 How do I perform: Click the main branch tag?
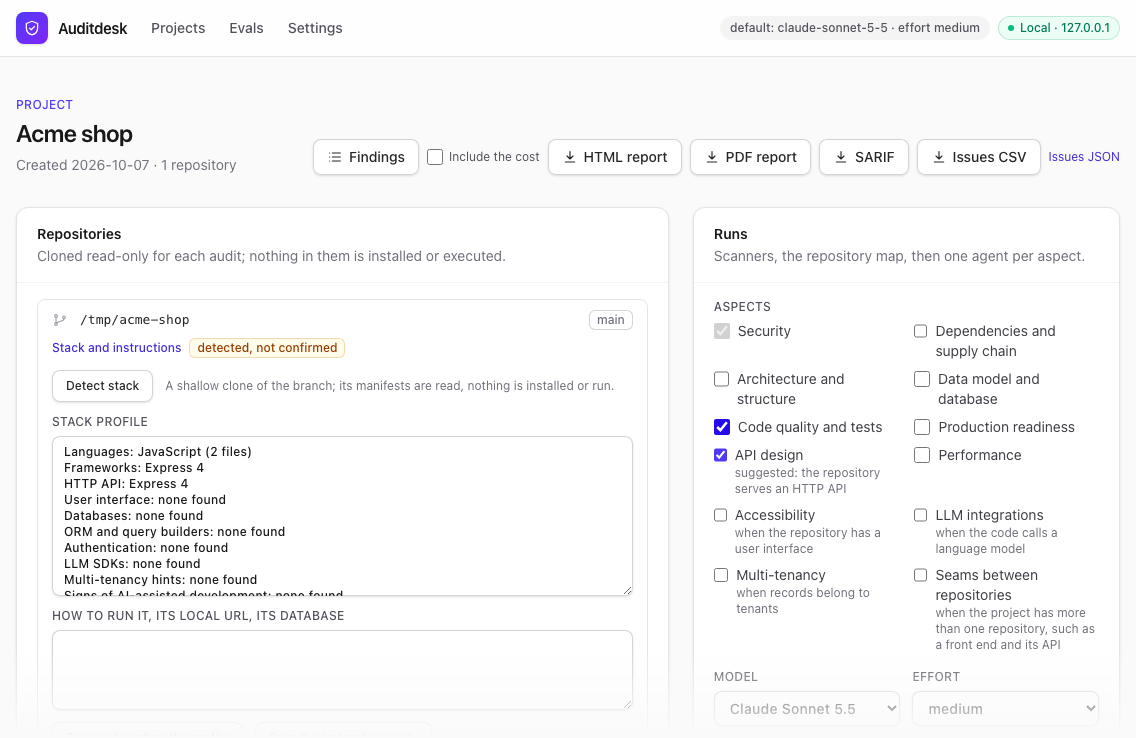(611, 320)
